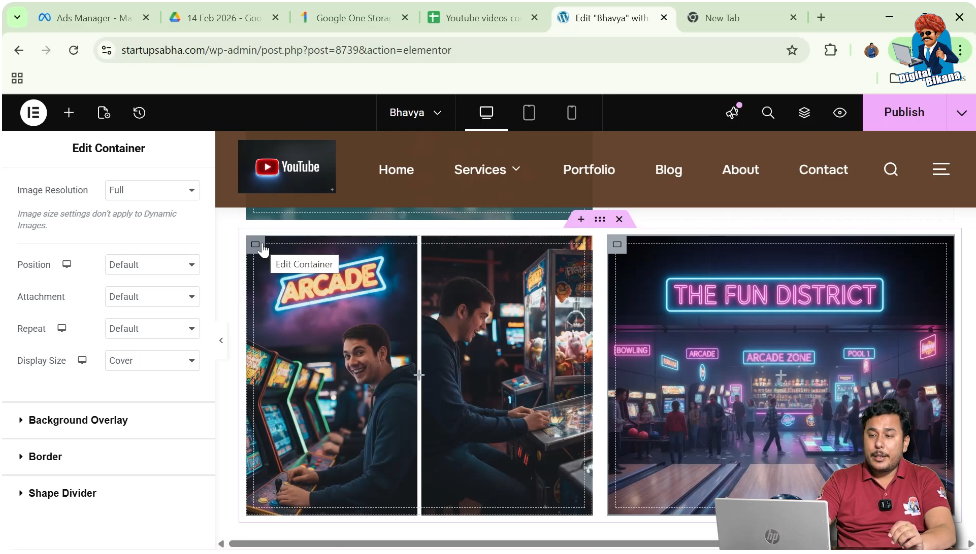Click the container drag handle dots

click(600, 219)
